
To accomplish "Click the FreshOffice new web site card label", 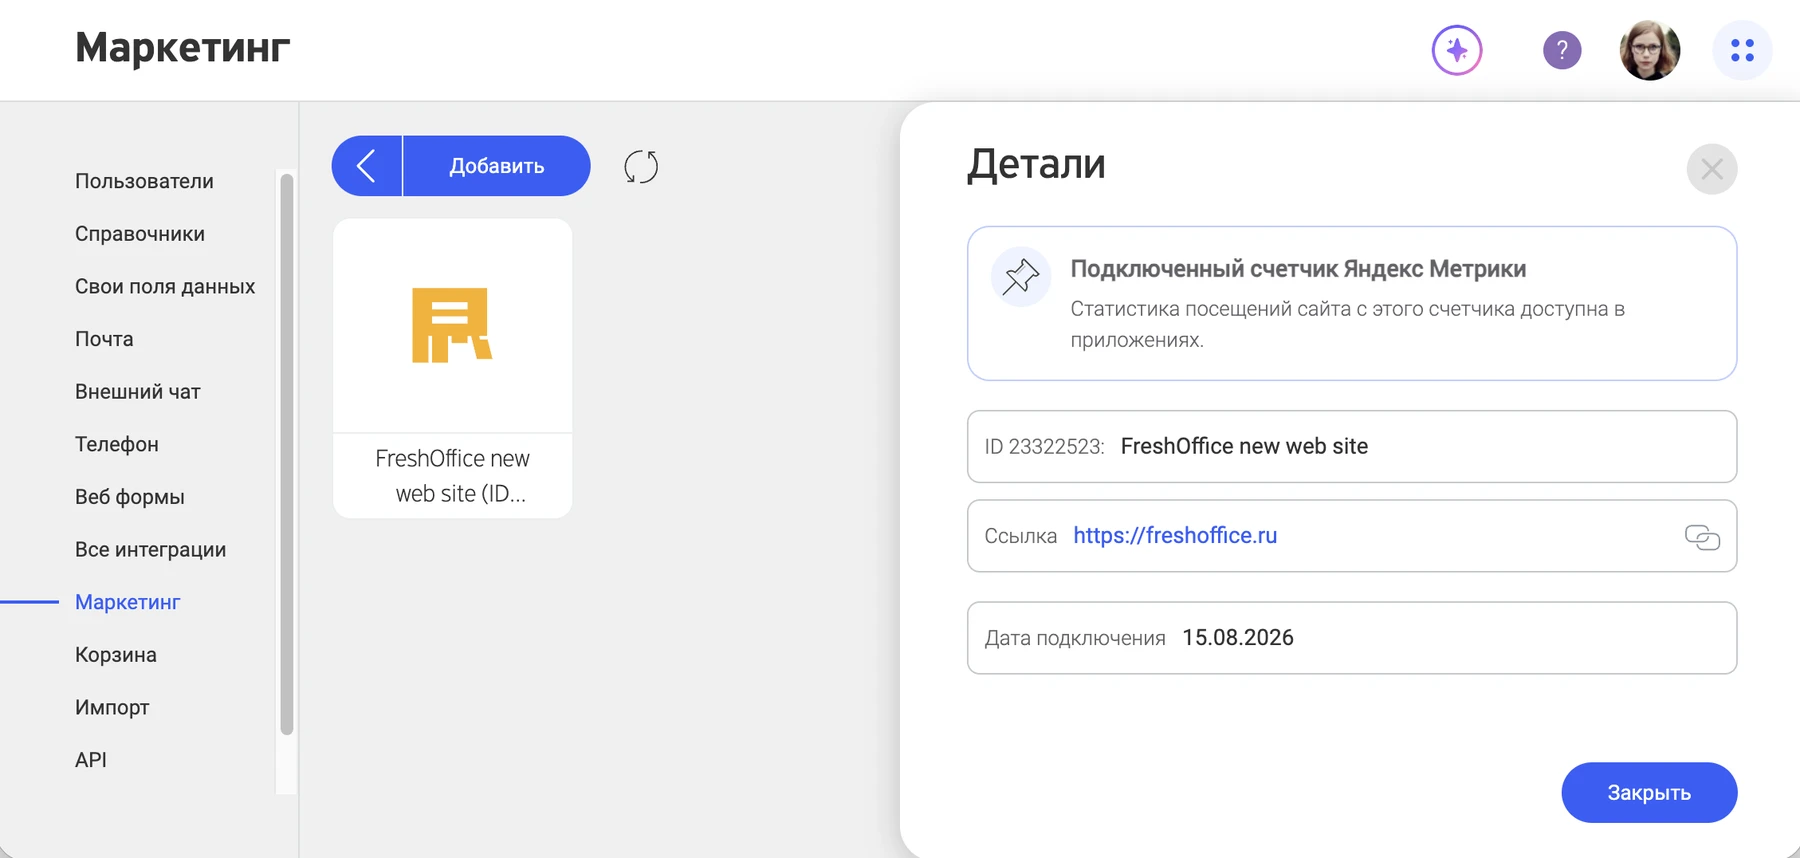I will click(453, 476).
